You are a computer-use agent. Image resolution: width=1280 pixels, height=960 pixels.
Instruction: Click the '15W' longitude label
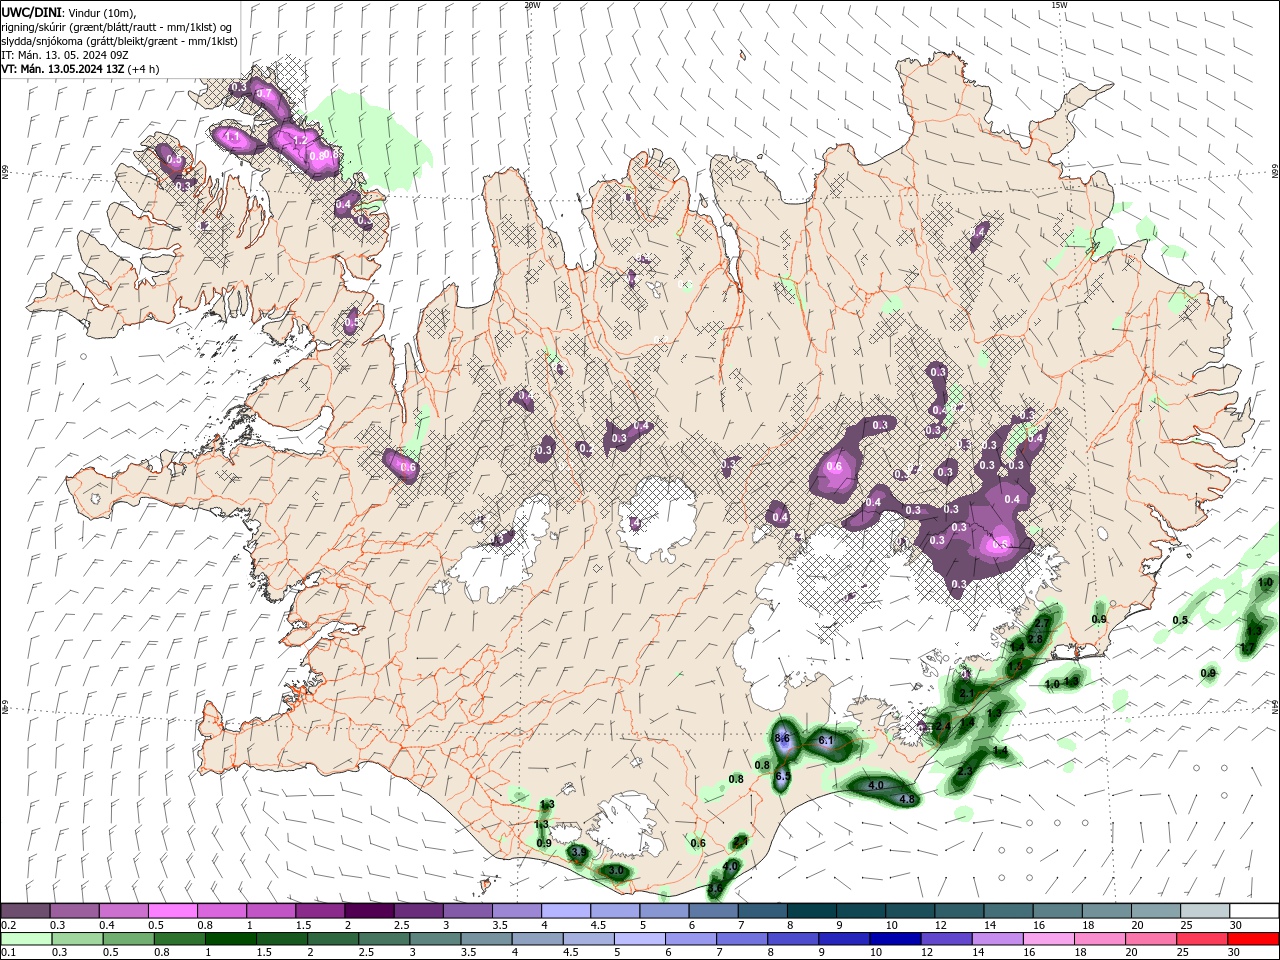(1059, 5)
